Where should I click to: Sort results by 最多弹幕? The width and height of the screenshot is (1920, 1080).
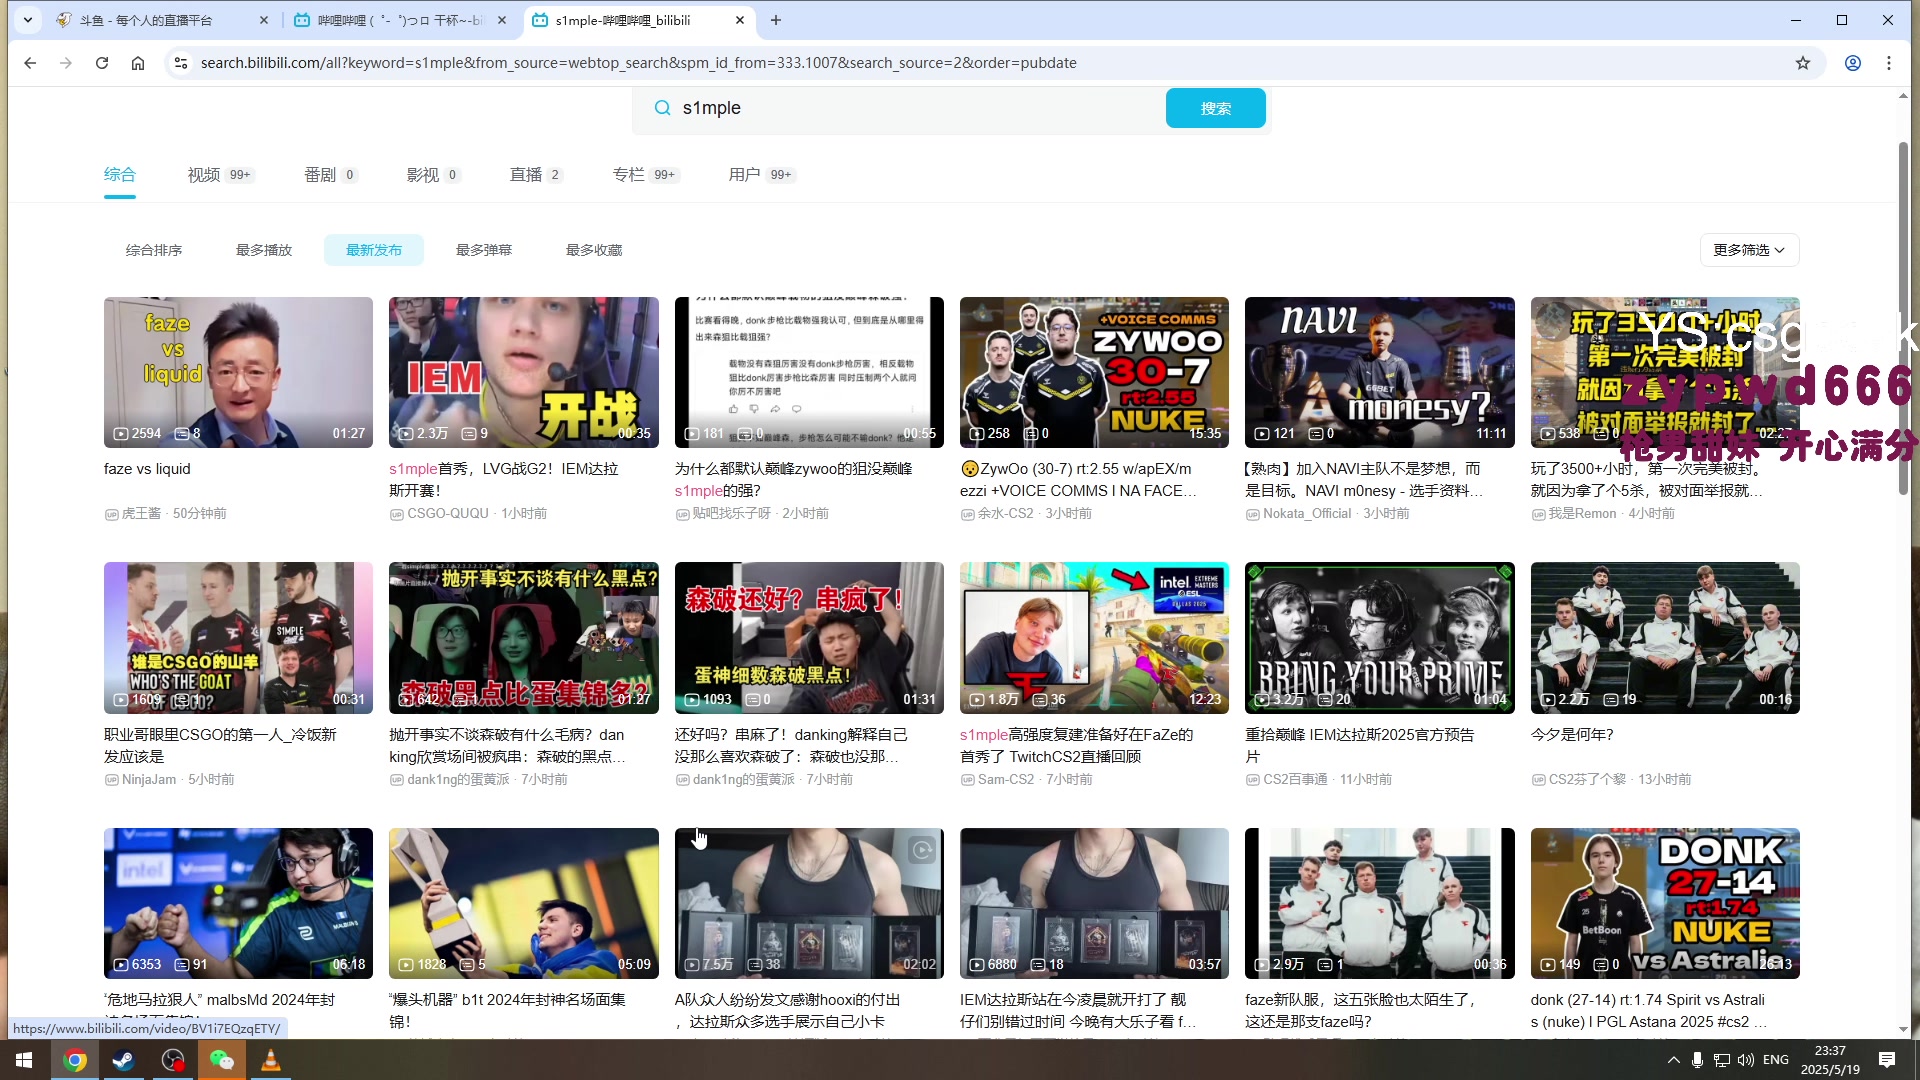484,250
